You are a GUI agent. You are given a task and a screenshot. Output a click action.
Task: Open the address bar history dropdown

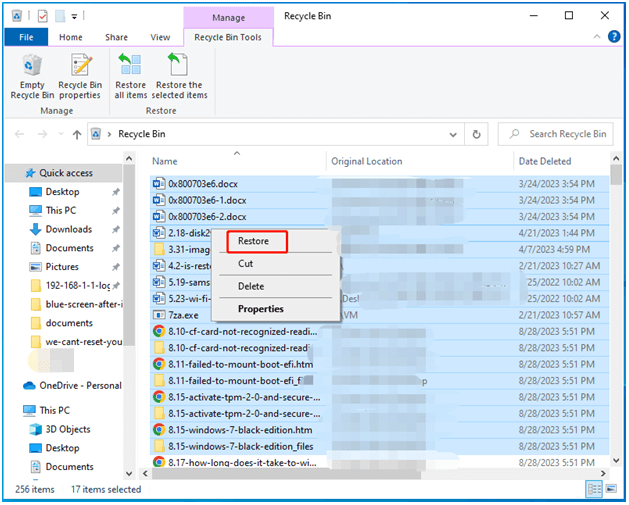[453, 135]
